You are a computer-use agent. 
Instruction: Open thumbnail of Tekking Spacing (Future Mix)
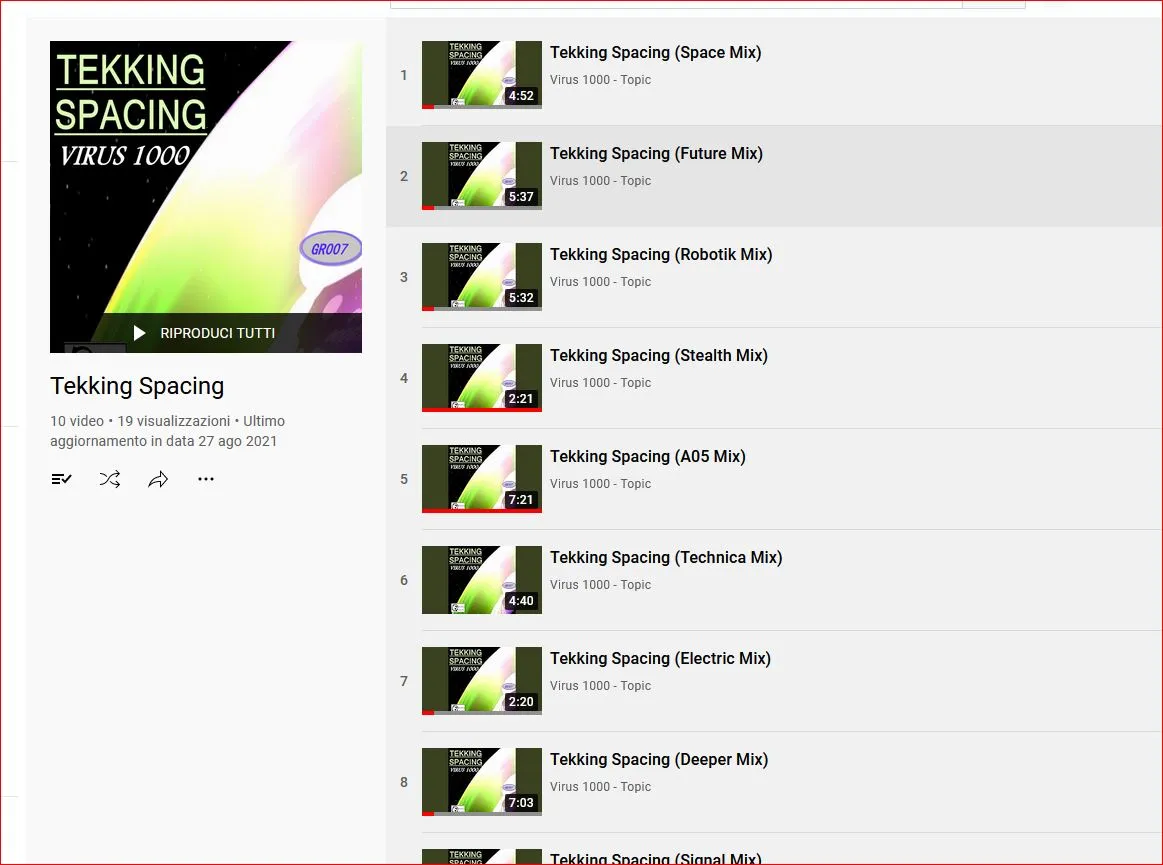click(x=481, y=176)
